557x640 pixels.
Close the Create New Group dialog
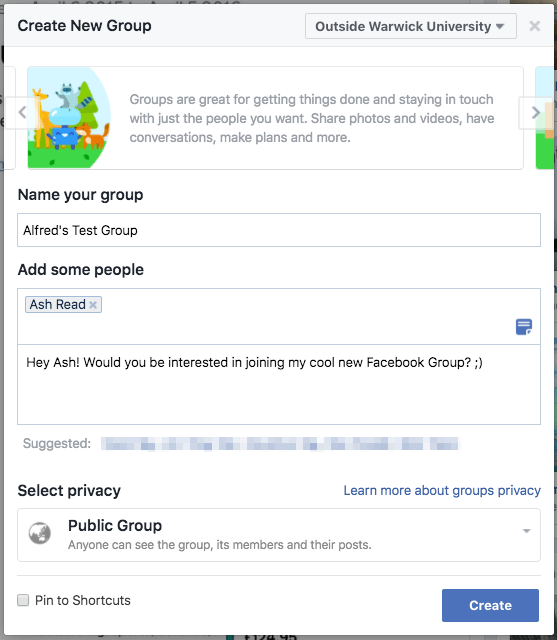point(535,26)
